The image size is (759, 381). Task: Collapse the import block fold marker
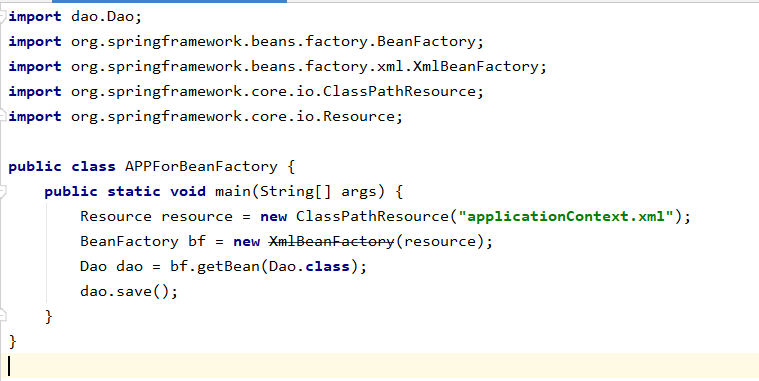coord(2,16)
